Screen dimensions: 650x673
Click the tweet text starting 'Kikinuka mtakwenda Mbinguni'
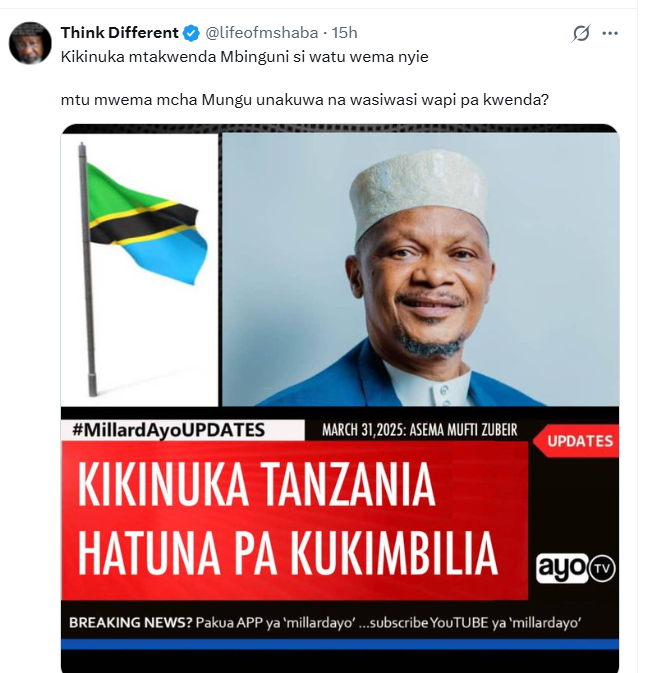tap(244, 57)
